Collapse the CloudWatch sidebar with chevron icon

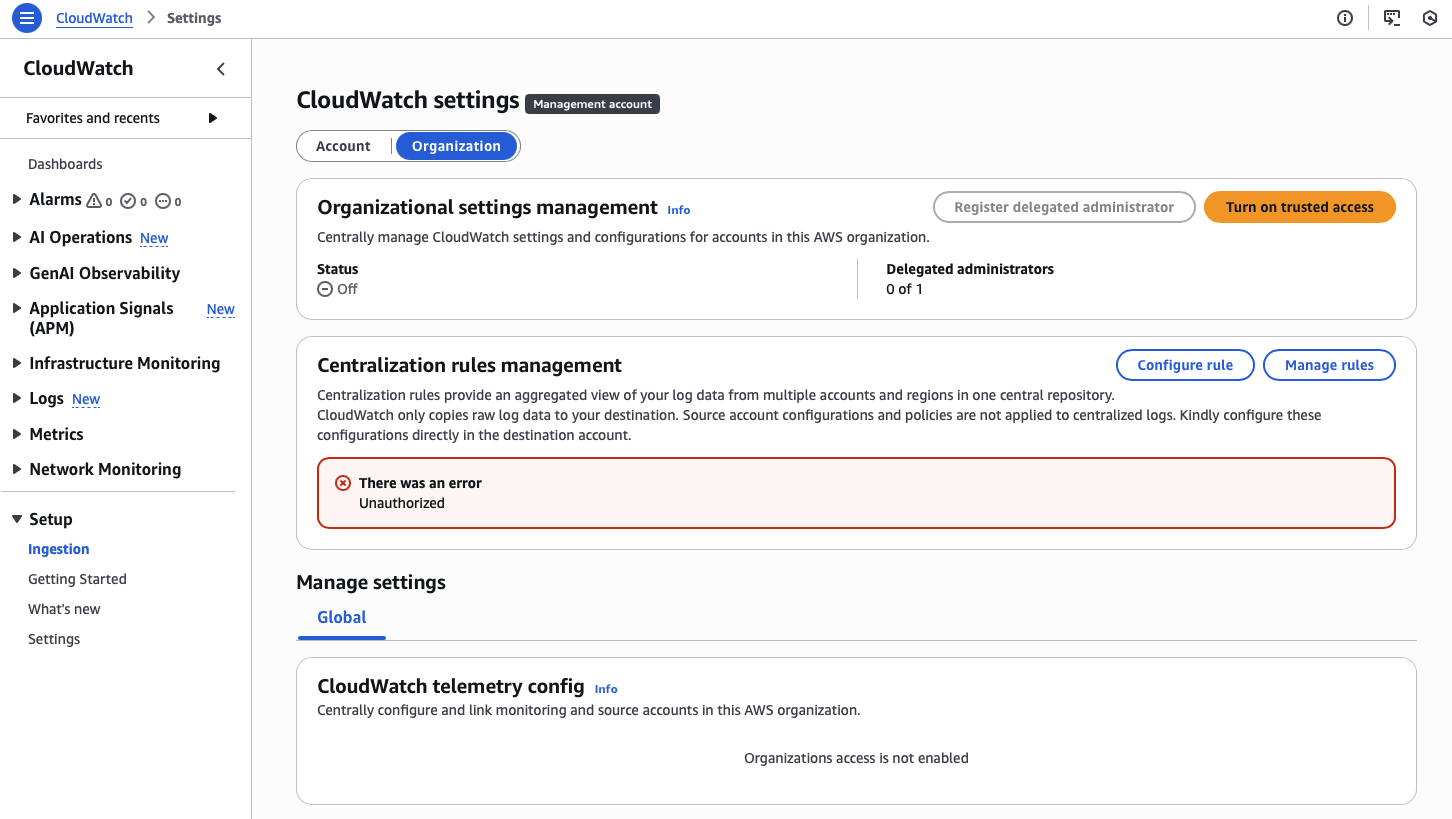tap(221, 69)
